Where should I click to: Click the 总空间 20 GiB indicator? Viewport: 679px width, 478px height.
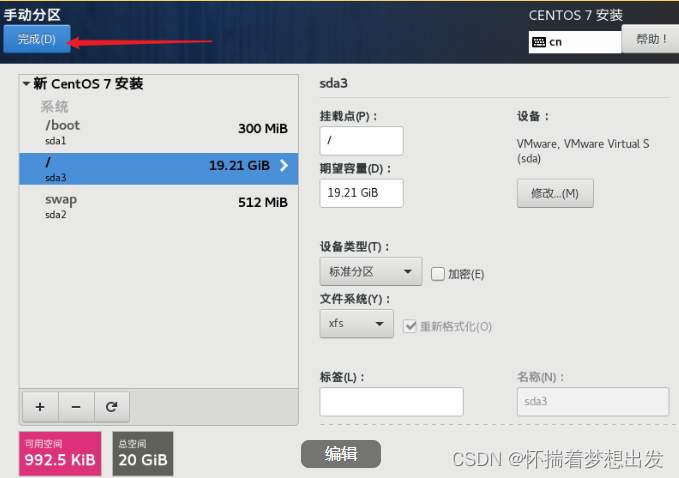(x=143, y=454)
